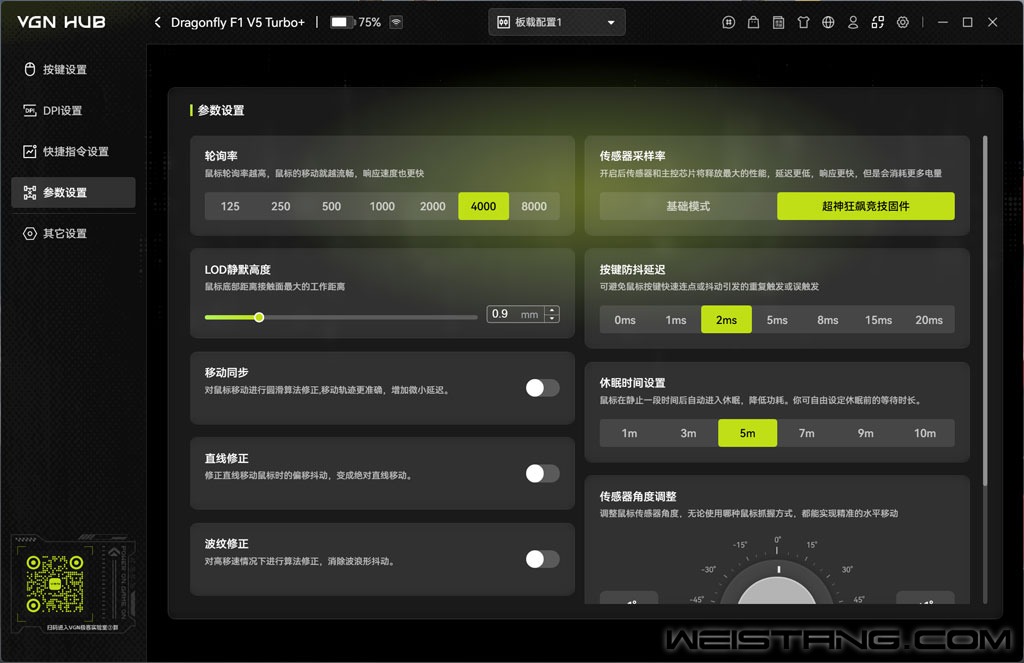Select the 参数设置 sidebar item
The image size is (1024, 663).
tap(73, 193)
